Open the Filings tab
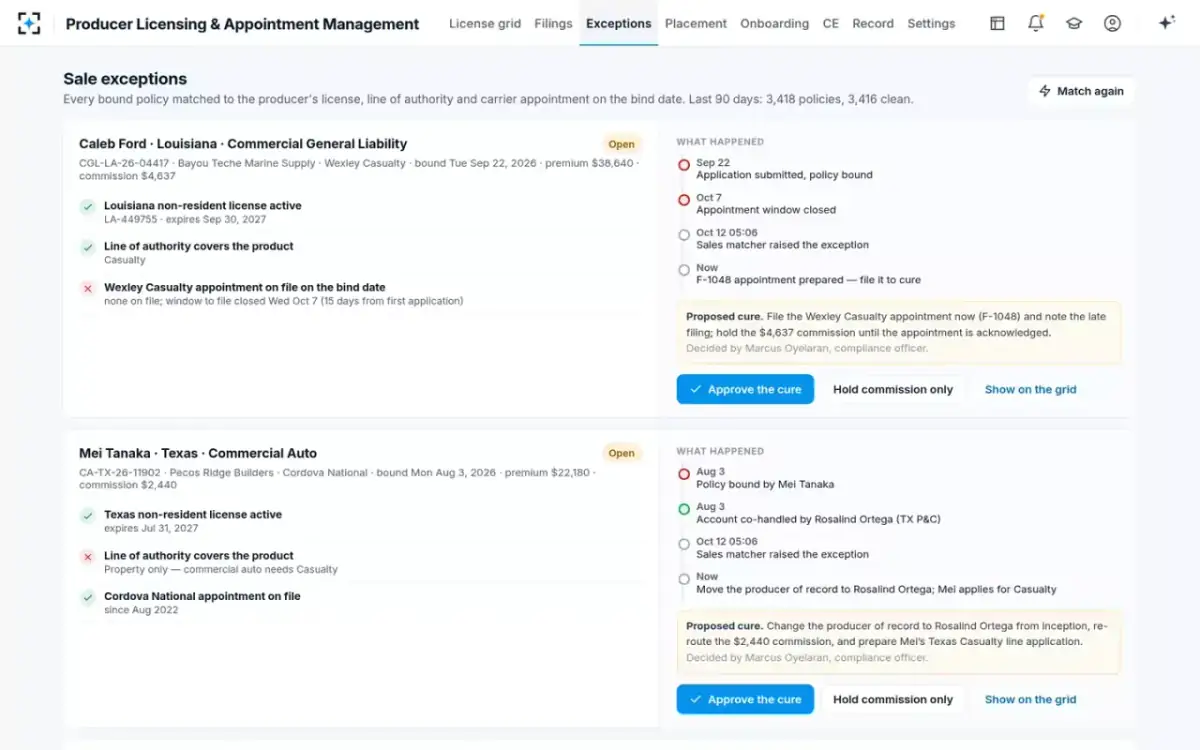 click(x=554, y=23)
